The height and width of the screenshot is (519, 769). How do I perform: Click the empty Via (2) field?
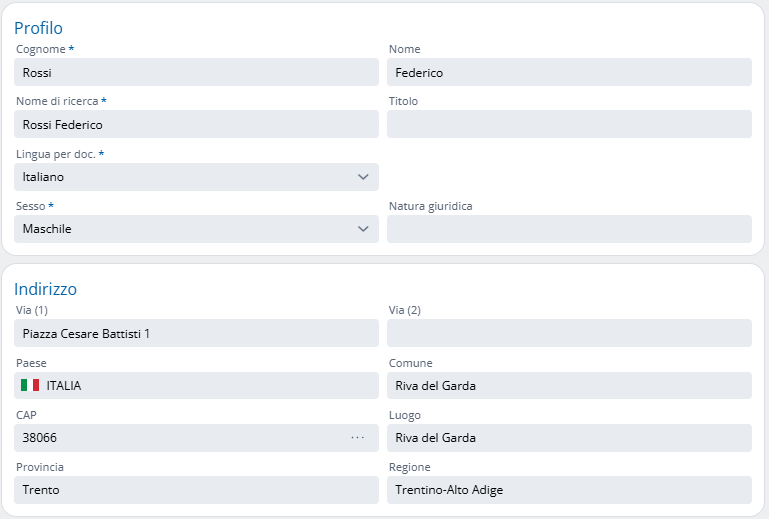click(x=568, y=333)
